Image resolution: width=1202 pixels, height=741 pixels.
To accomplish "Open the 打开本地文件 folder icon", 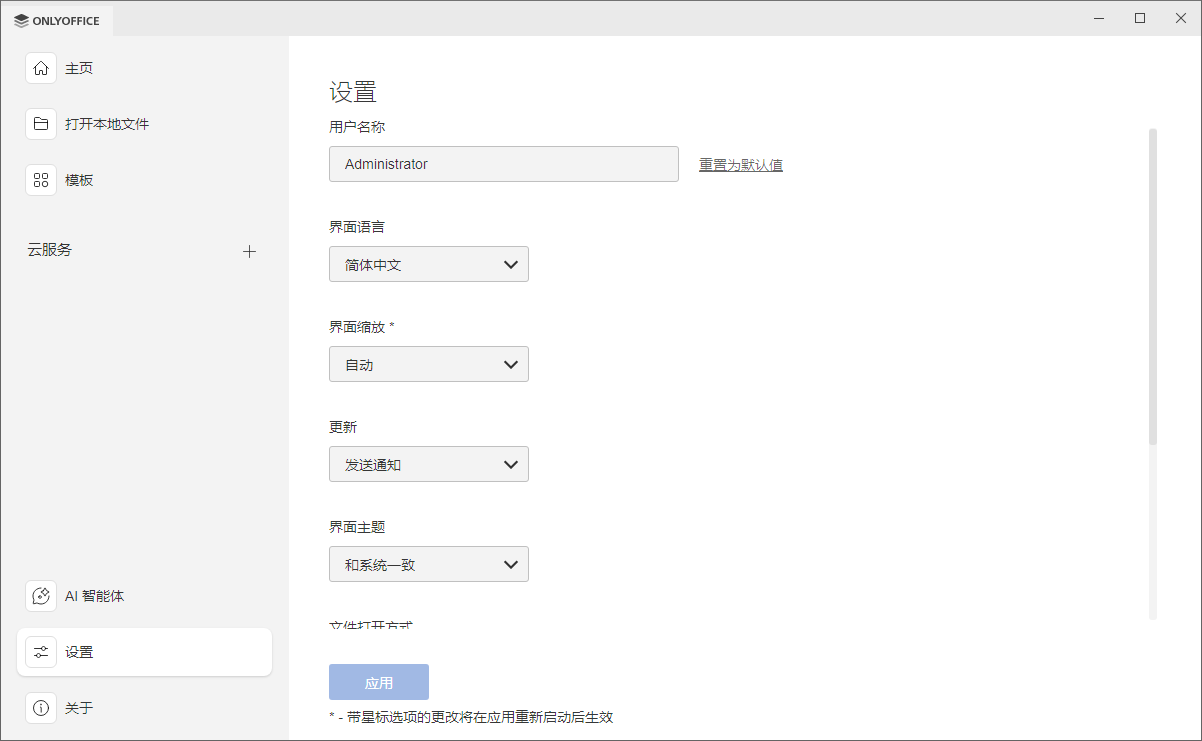I will click(40, 123).
